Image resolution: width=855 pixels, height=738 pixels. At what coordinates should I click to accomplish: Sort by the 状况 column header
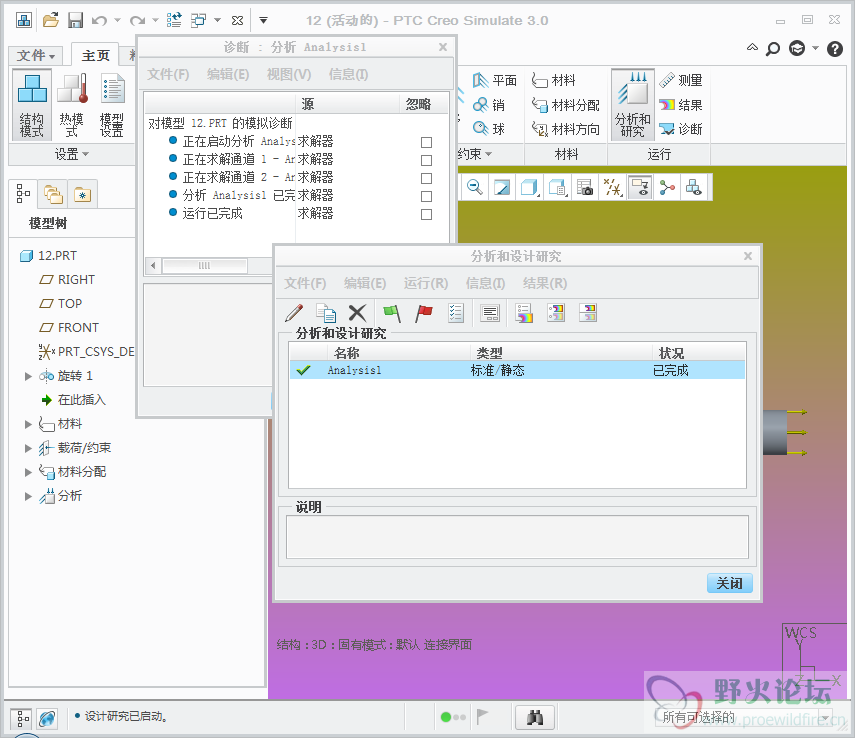click(x=699, y=352)
